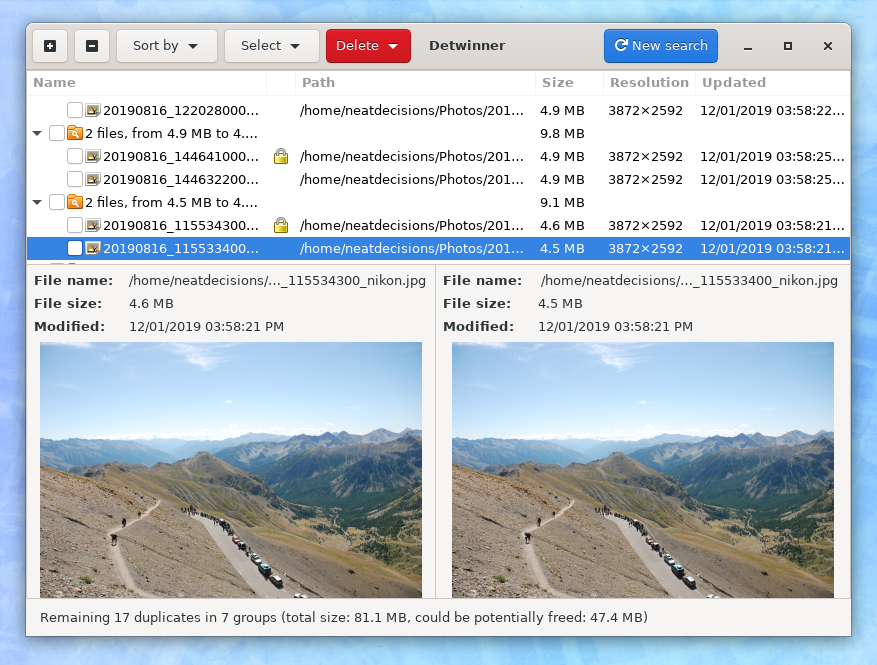Click the left preview image thumbnail
Image resolution: width=877 pixels, height=665 pixels.
[231, 470]
